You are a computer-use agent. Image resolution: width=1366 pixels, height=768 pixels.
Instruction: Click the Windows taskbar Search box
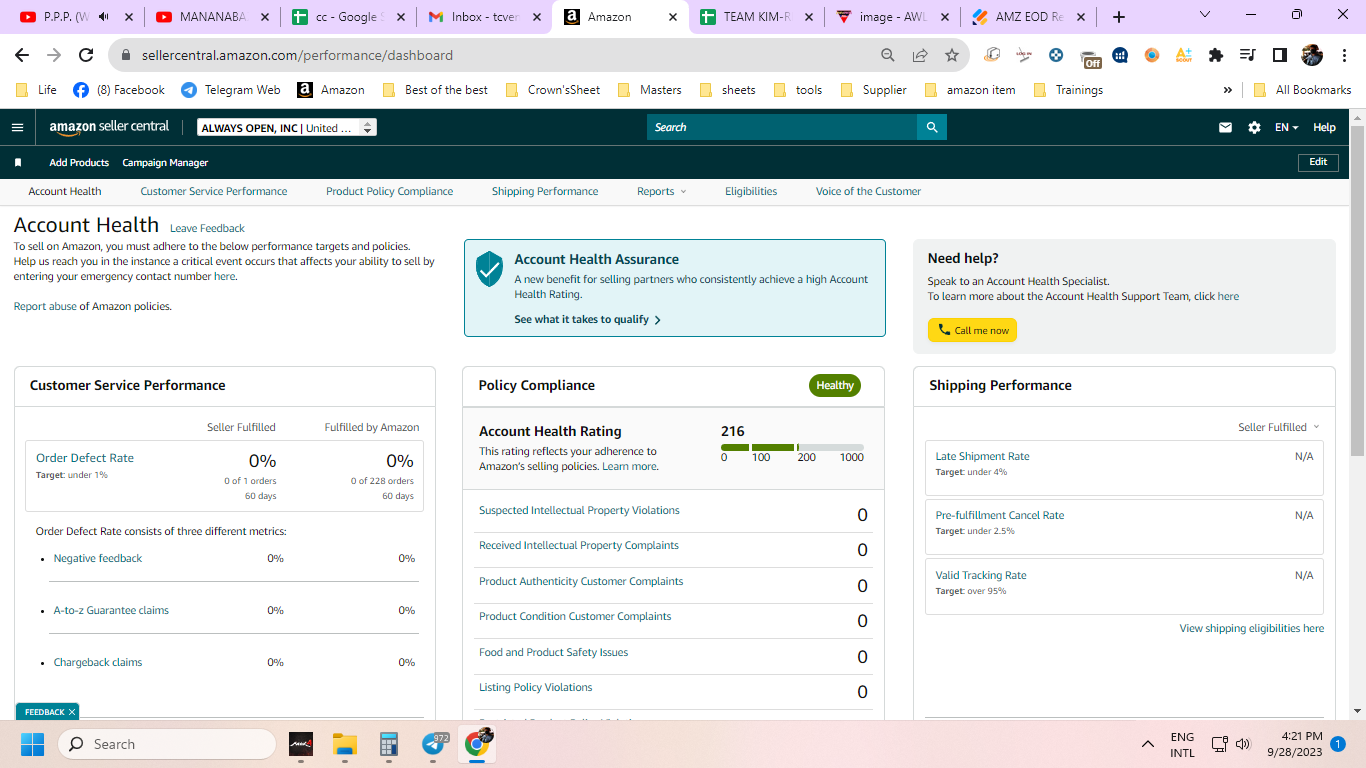166,744
